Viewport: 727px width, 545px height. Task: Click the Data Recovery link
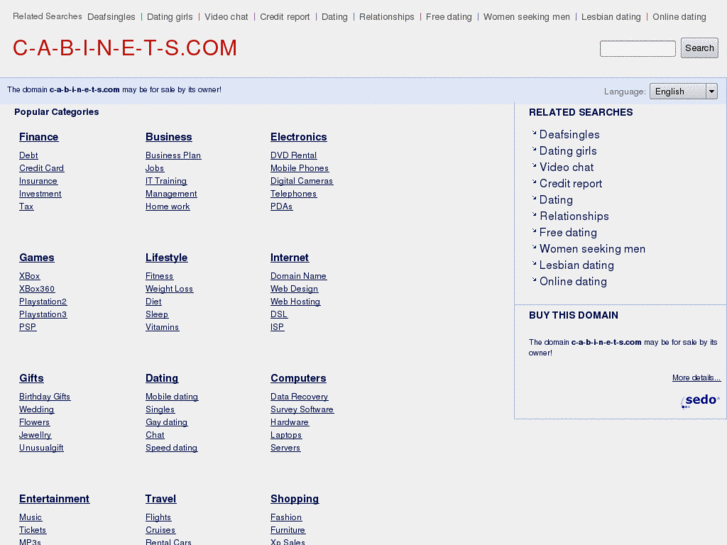click(300, 397)
